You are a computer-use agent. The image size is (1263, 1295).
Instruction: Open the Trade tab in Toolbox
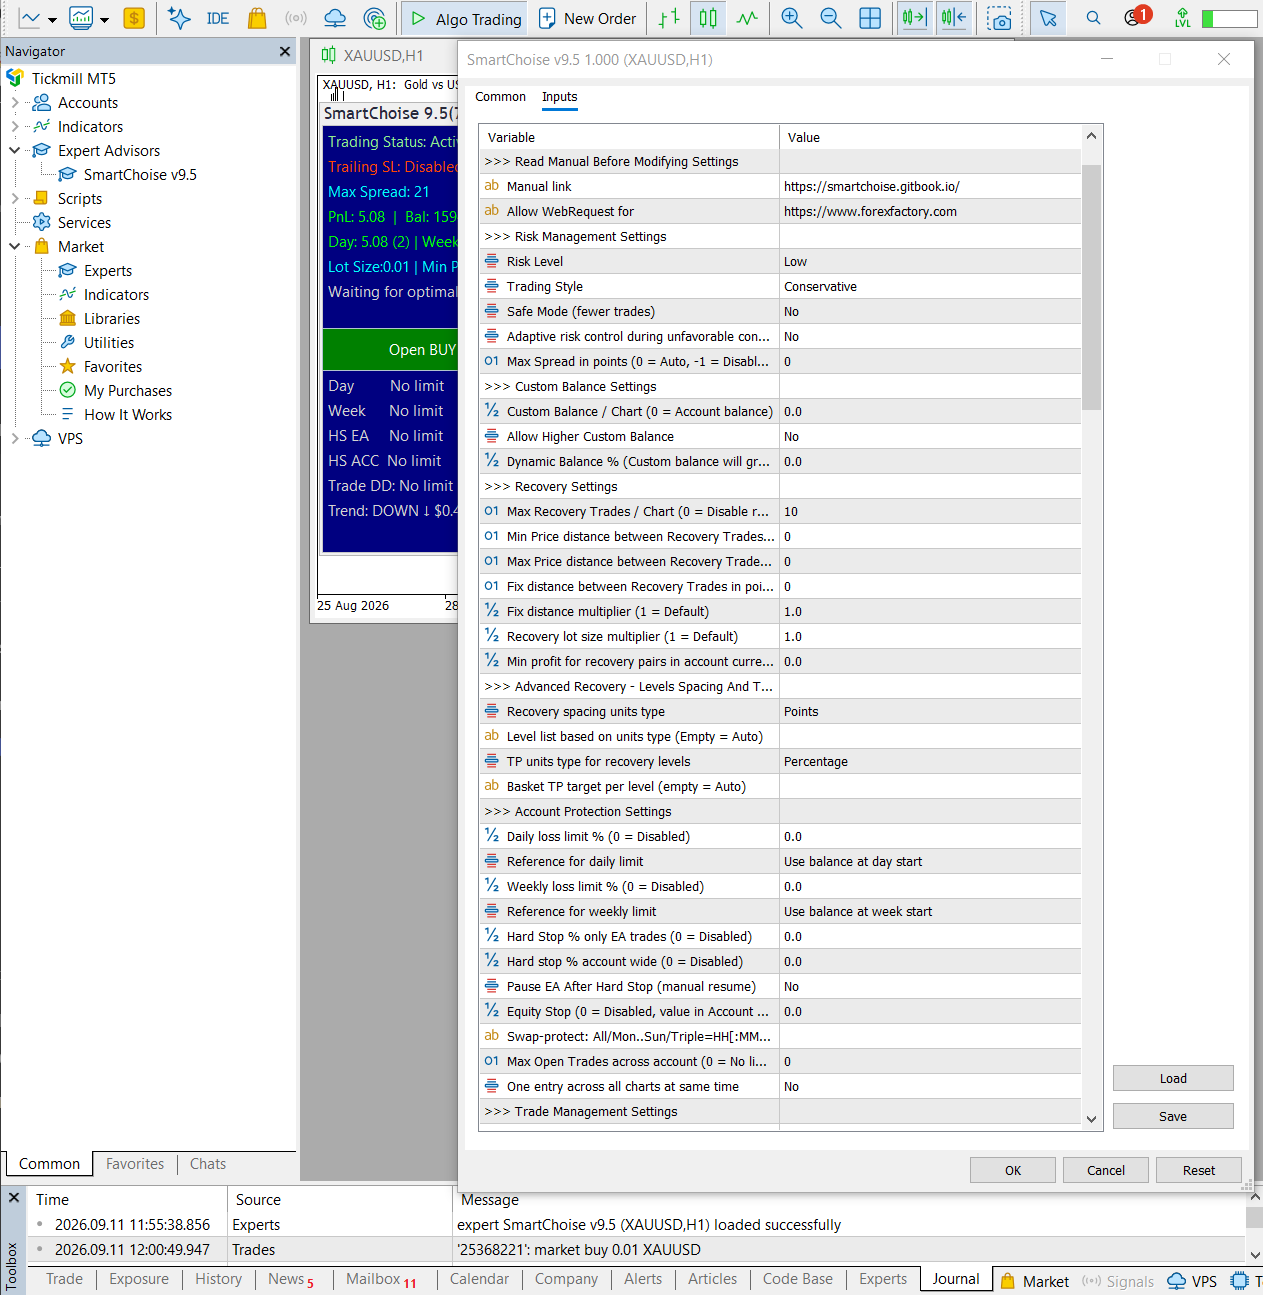coord(64,1279)
